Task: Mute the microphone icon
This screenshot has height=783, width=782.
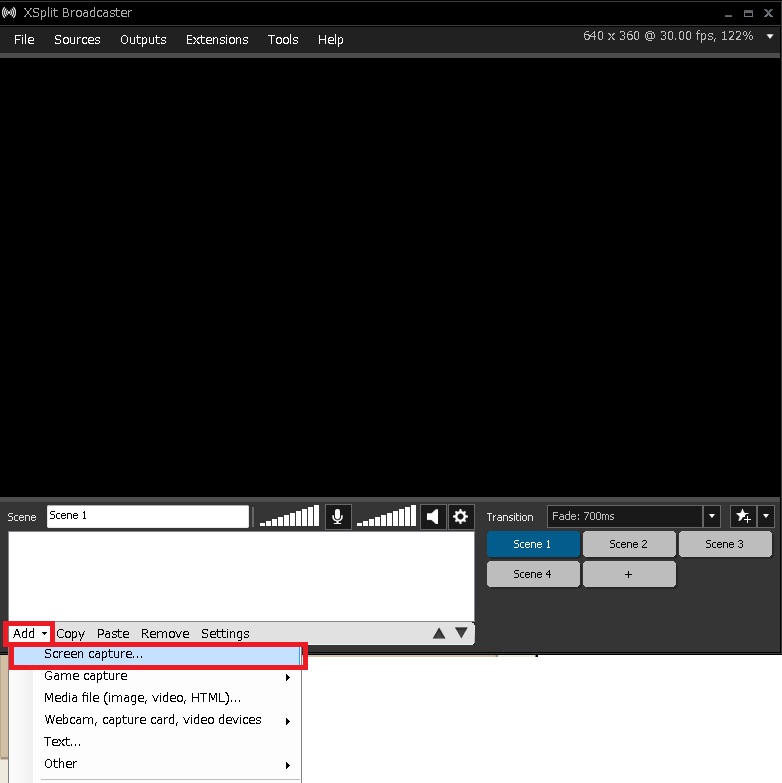Action: (338, 516)
